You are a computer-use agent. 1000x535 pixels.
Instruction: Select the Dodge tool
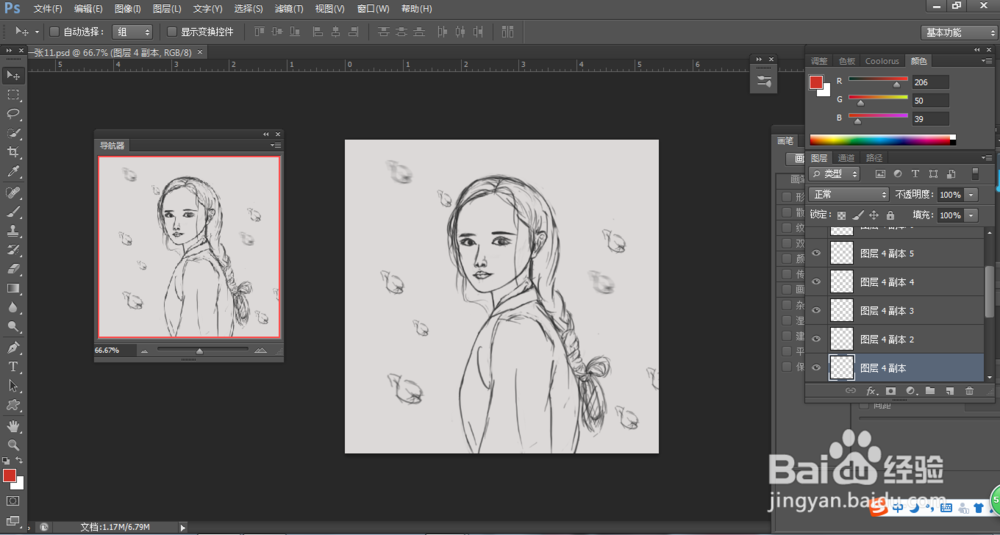tap(13, 326)
